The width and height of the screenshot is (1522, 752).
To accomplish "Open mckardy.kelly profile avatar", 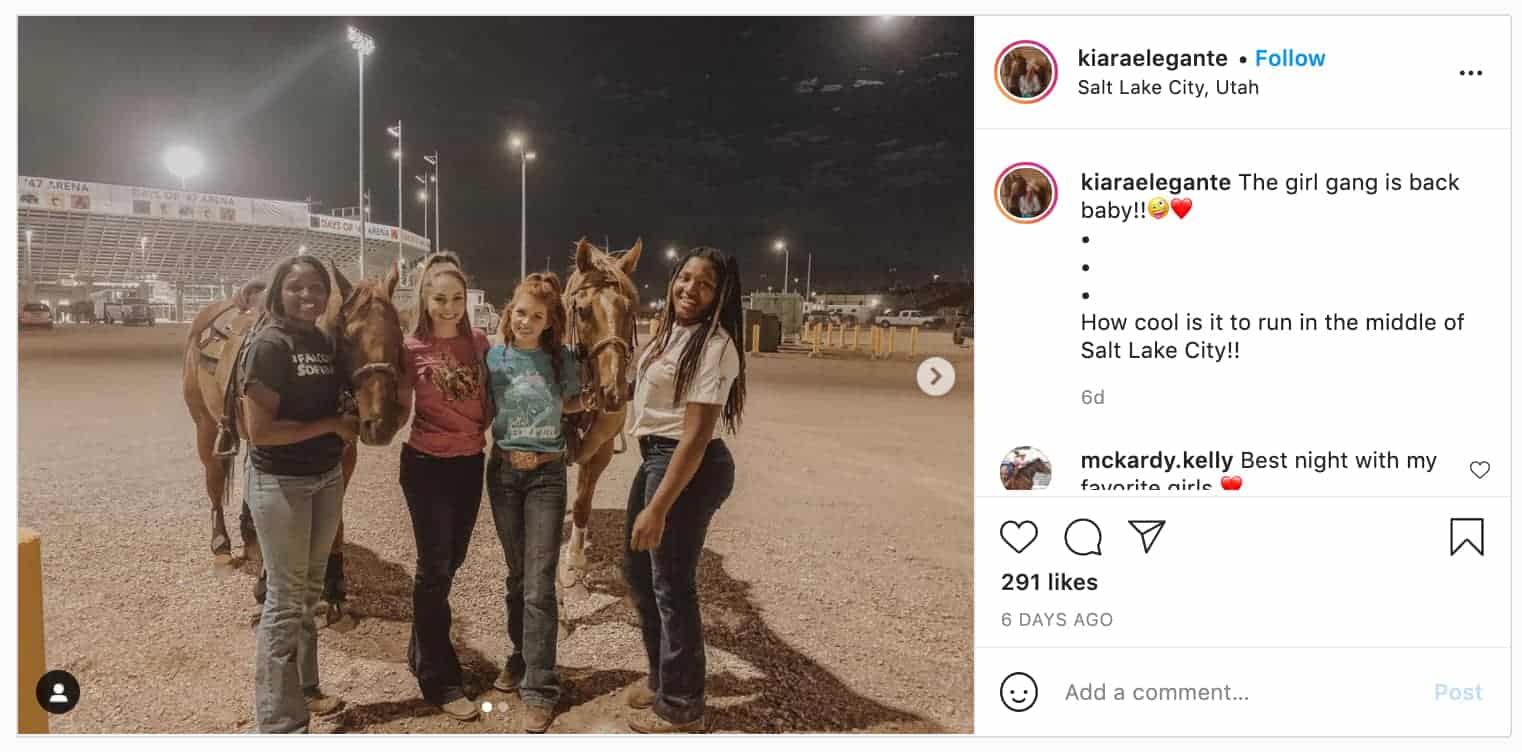I will coord(1026,469).
